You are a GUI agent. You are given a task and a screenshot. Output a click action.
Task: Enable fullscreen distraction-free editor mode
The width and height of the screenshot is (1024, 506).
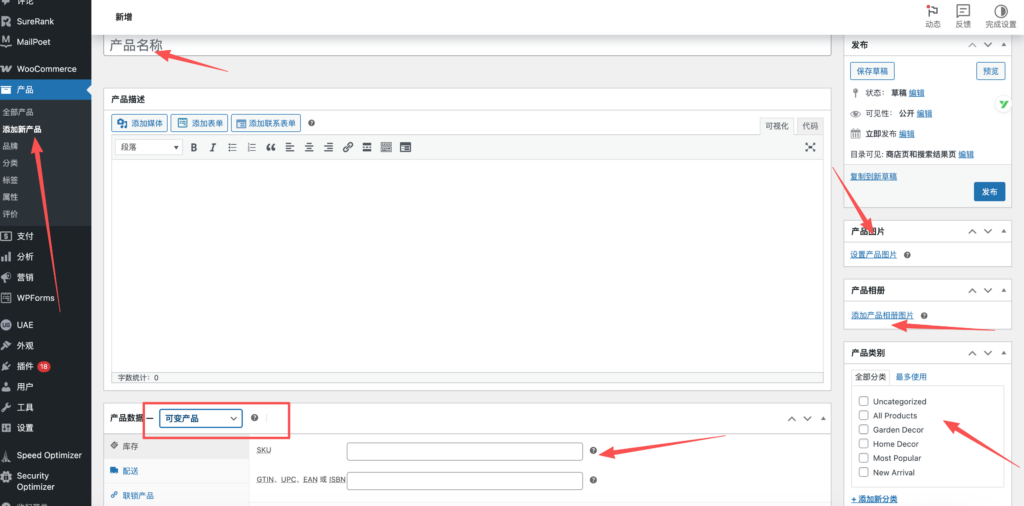pyautogui.click(x=810, y=147)
